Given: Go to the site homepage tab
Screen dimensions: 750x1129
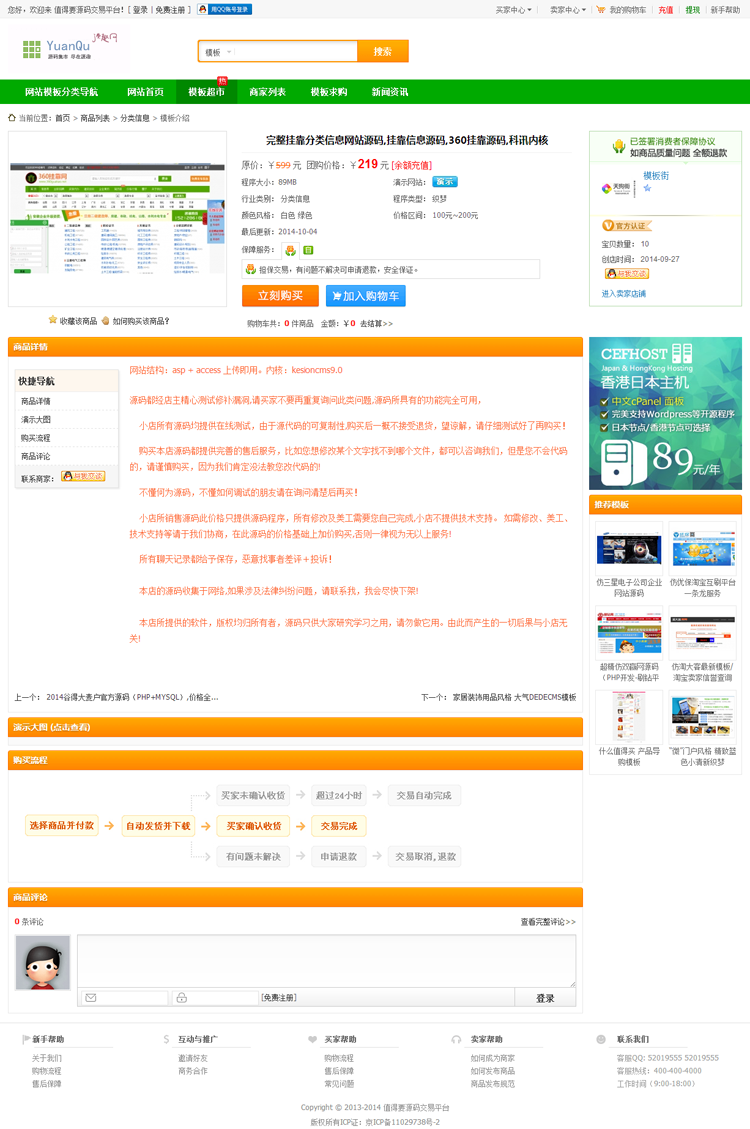Looking at the screenshot, I should pyautogui.click(x=145, y=92).
